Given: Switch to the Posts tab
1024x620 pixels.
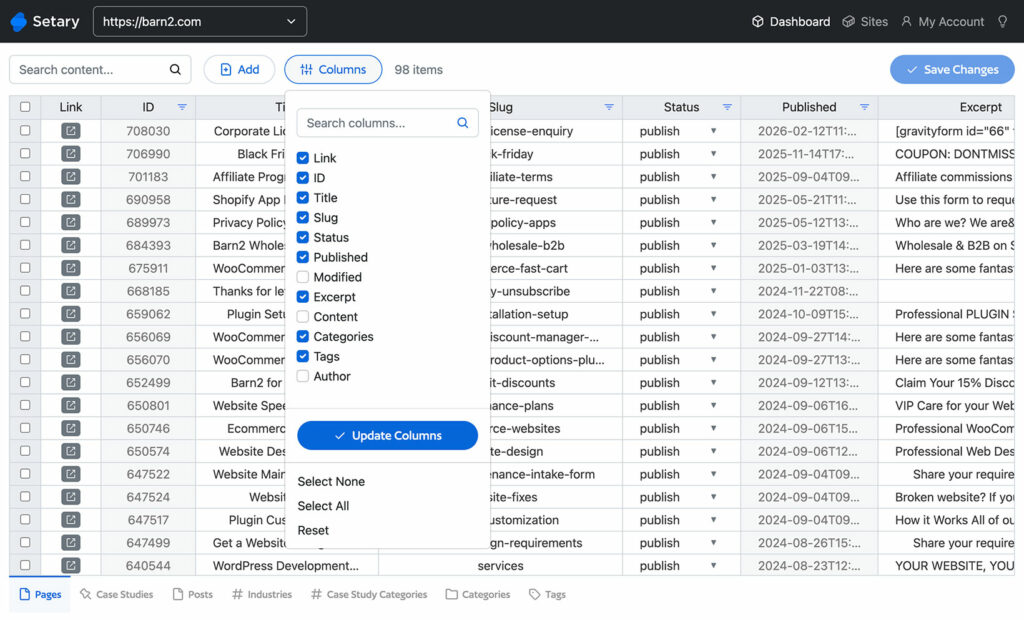Looking at the screenshot, I should [x=193, y=595].
